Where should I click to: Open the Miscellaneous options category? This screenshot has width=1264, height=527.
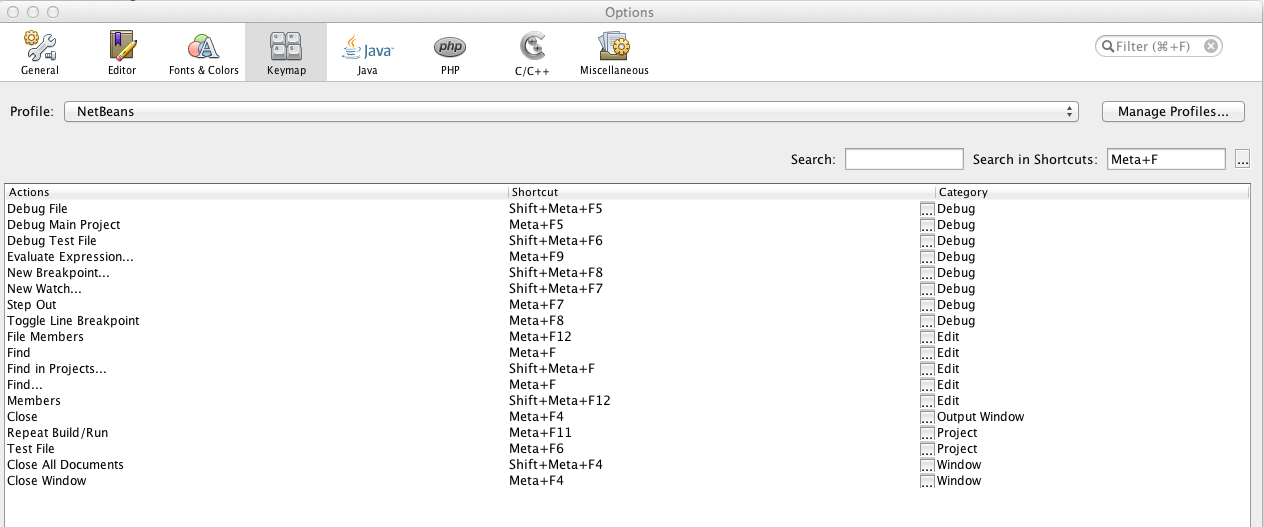(614, 53)
